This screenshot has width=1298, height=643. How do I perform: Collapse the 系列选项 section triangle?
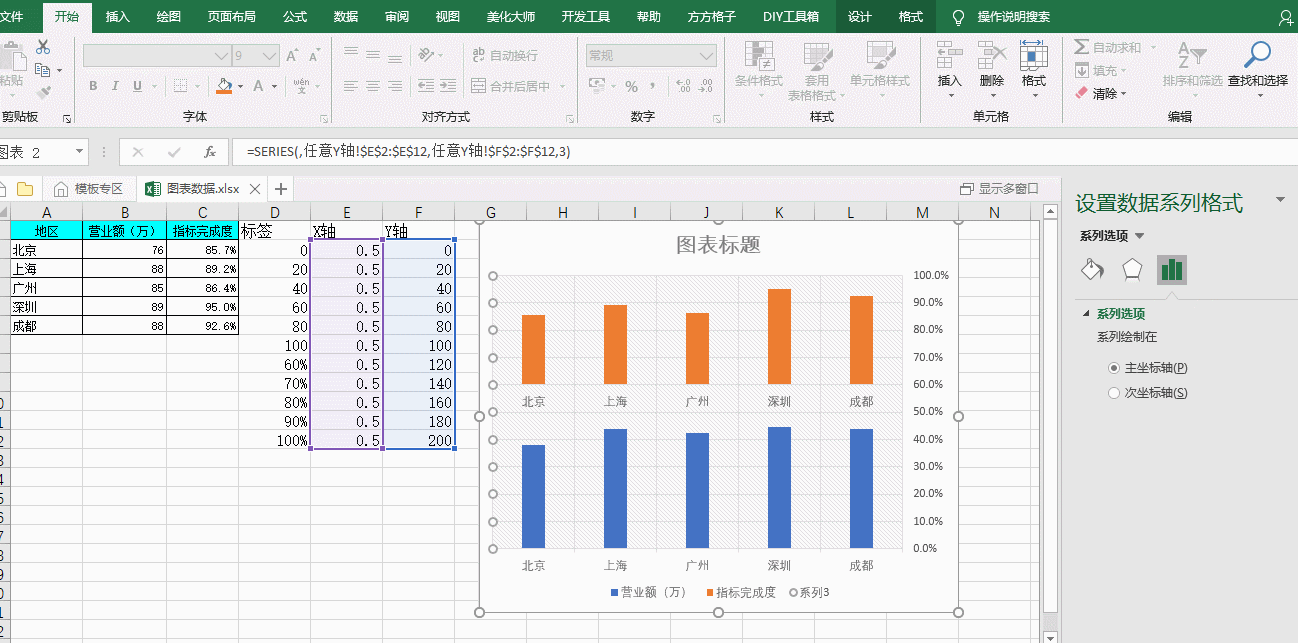click(x=1086, y=314)
